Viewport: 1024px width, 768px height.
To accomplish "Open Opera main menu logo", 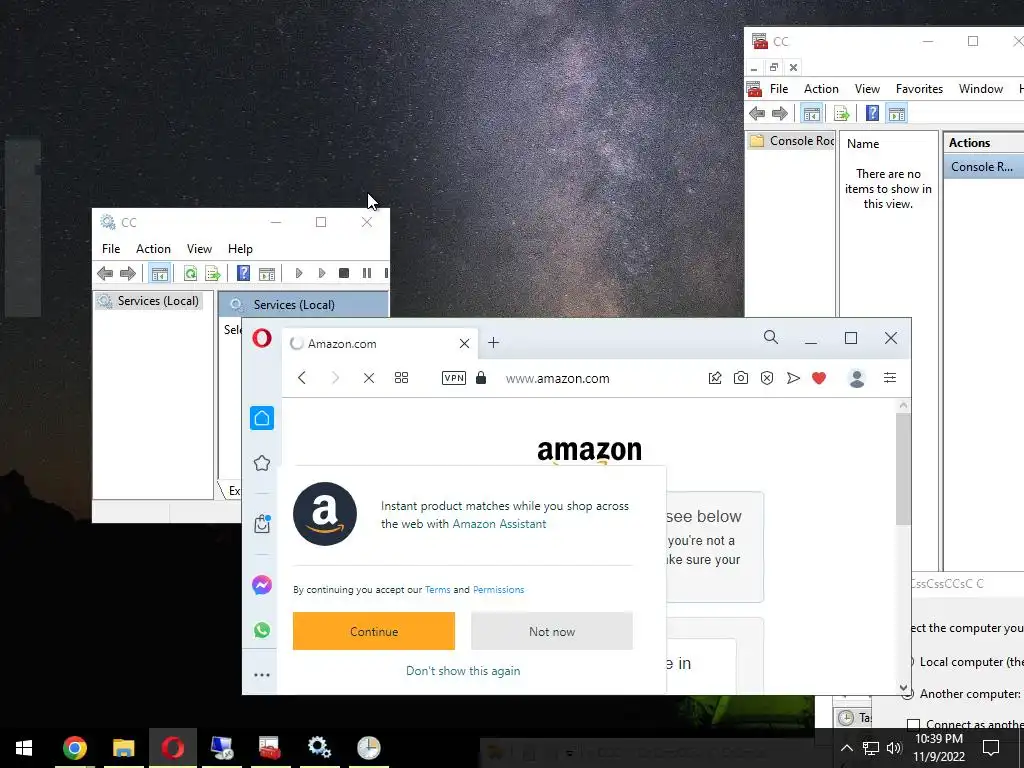I will click(262, 338).
